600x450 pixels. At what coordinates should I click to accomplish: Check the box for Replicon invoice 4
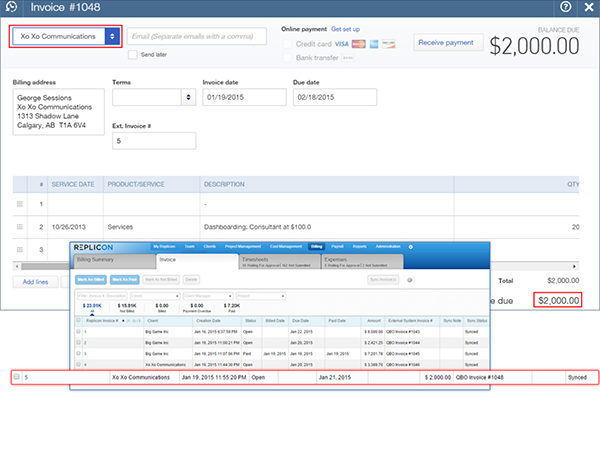(x=78, y=364)
